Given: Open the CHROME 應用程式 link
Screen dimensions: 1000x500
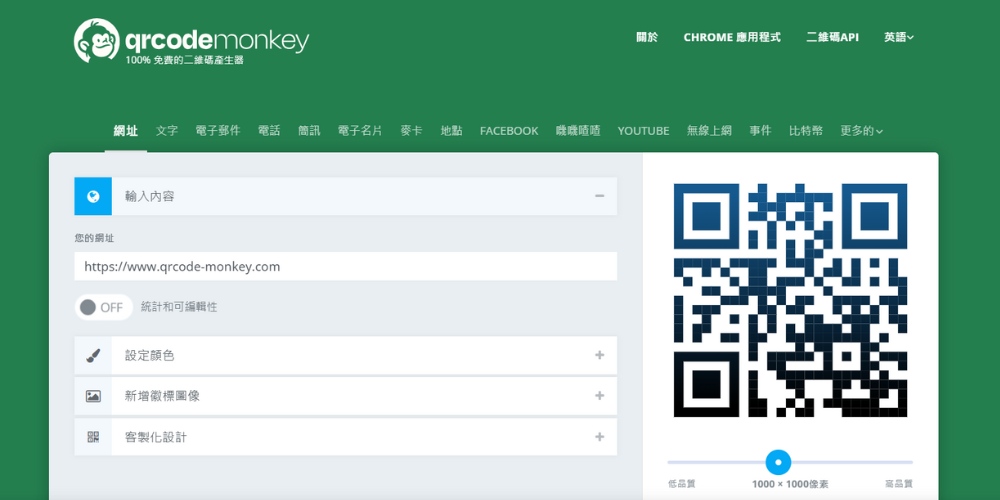Looking at the screenshot, I should 732,38.
